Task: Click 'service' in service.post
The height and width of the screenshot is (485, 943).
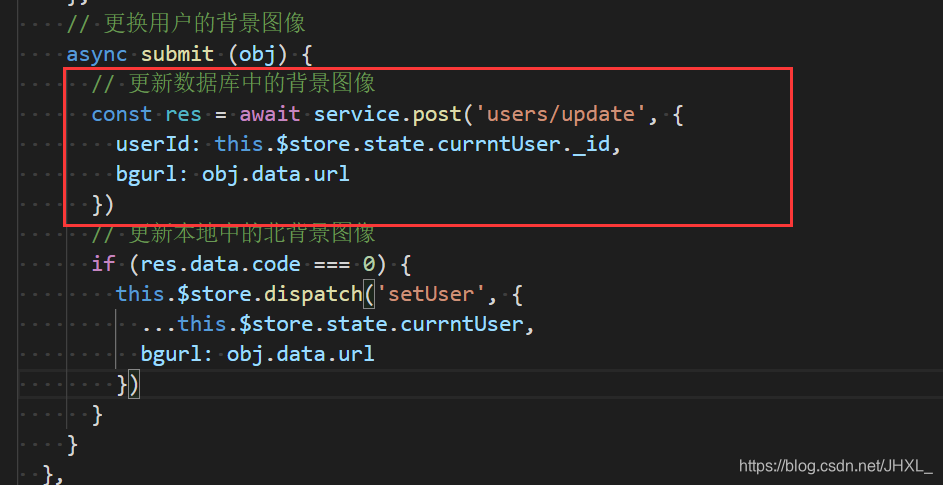Action: [x=357, y=114]
